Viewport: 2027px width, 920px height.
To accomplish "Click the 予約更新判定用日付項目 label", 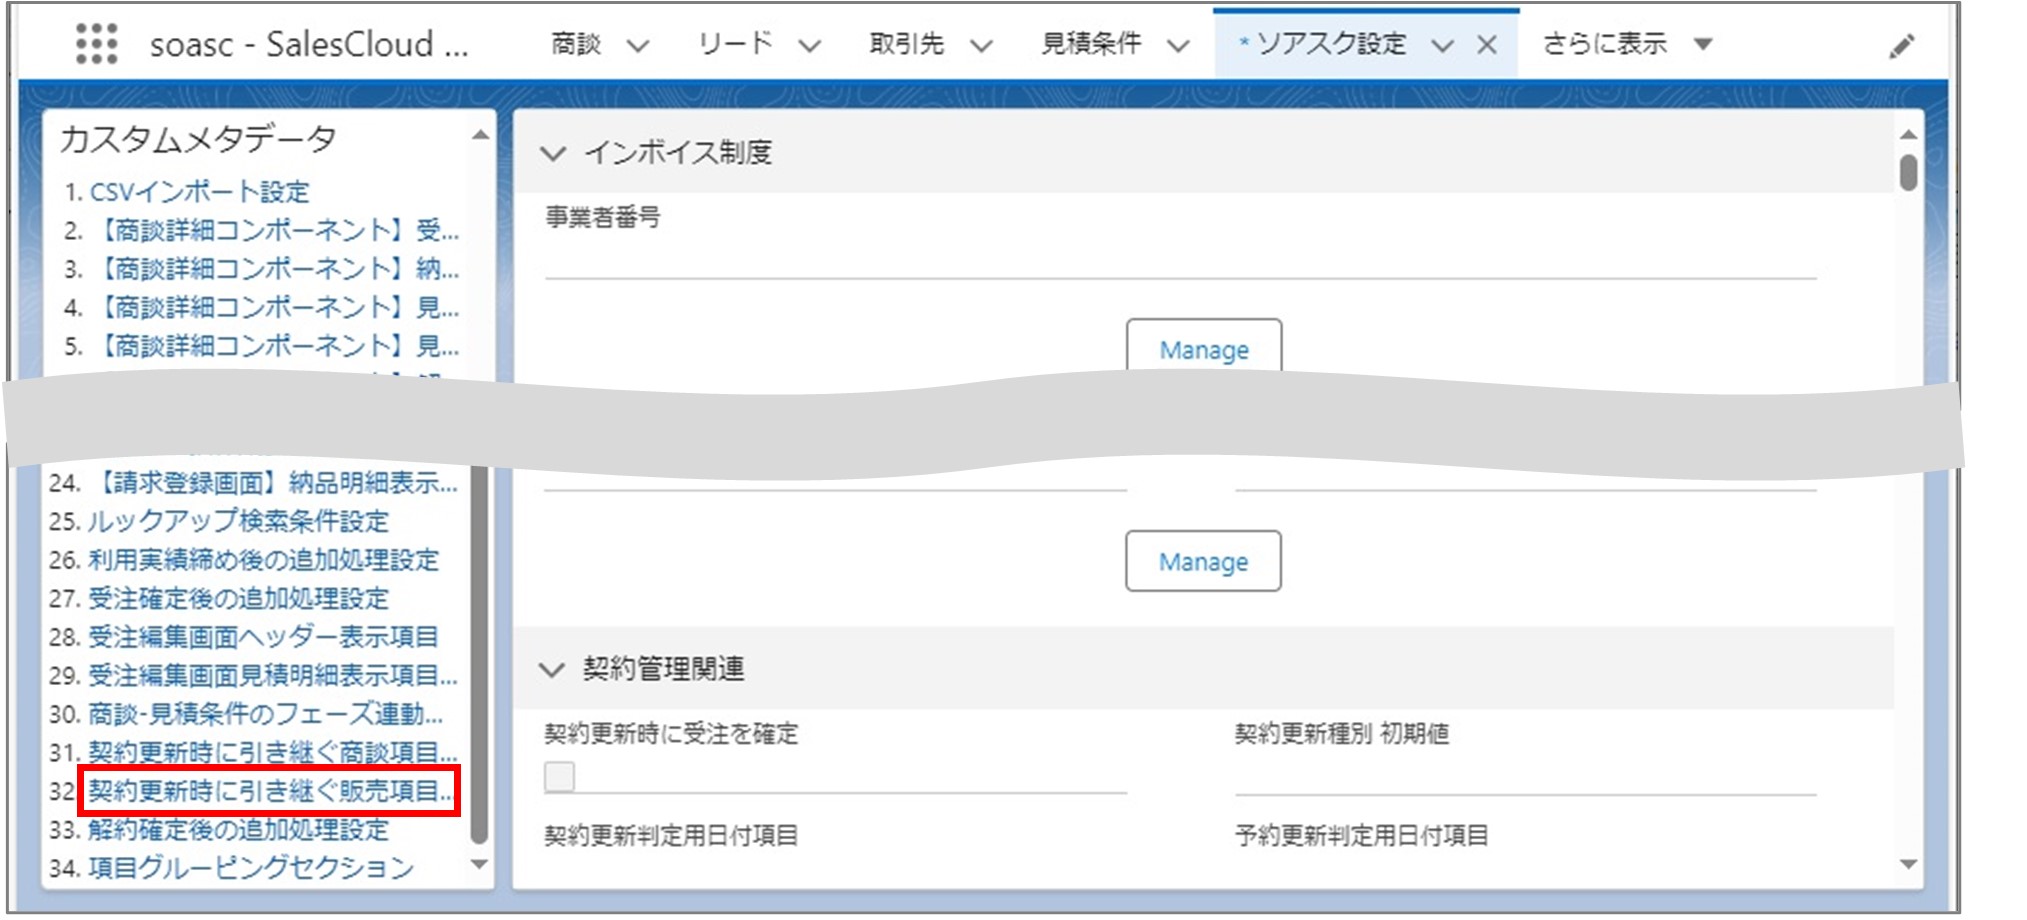I will pos(1361,835).
